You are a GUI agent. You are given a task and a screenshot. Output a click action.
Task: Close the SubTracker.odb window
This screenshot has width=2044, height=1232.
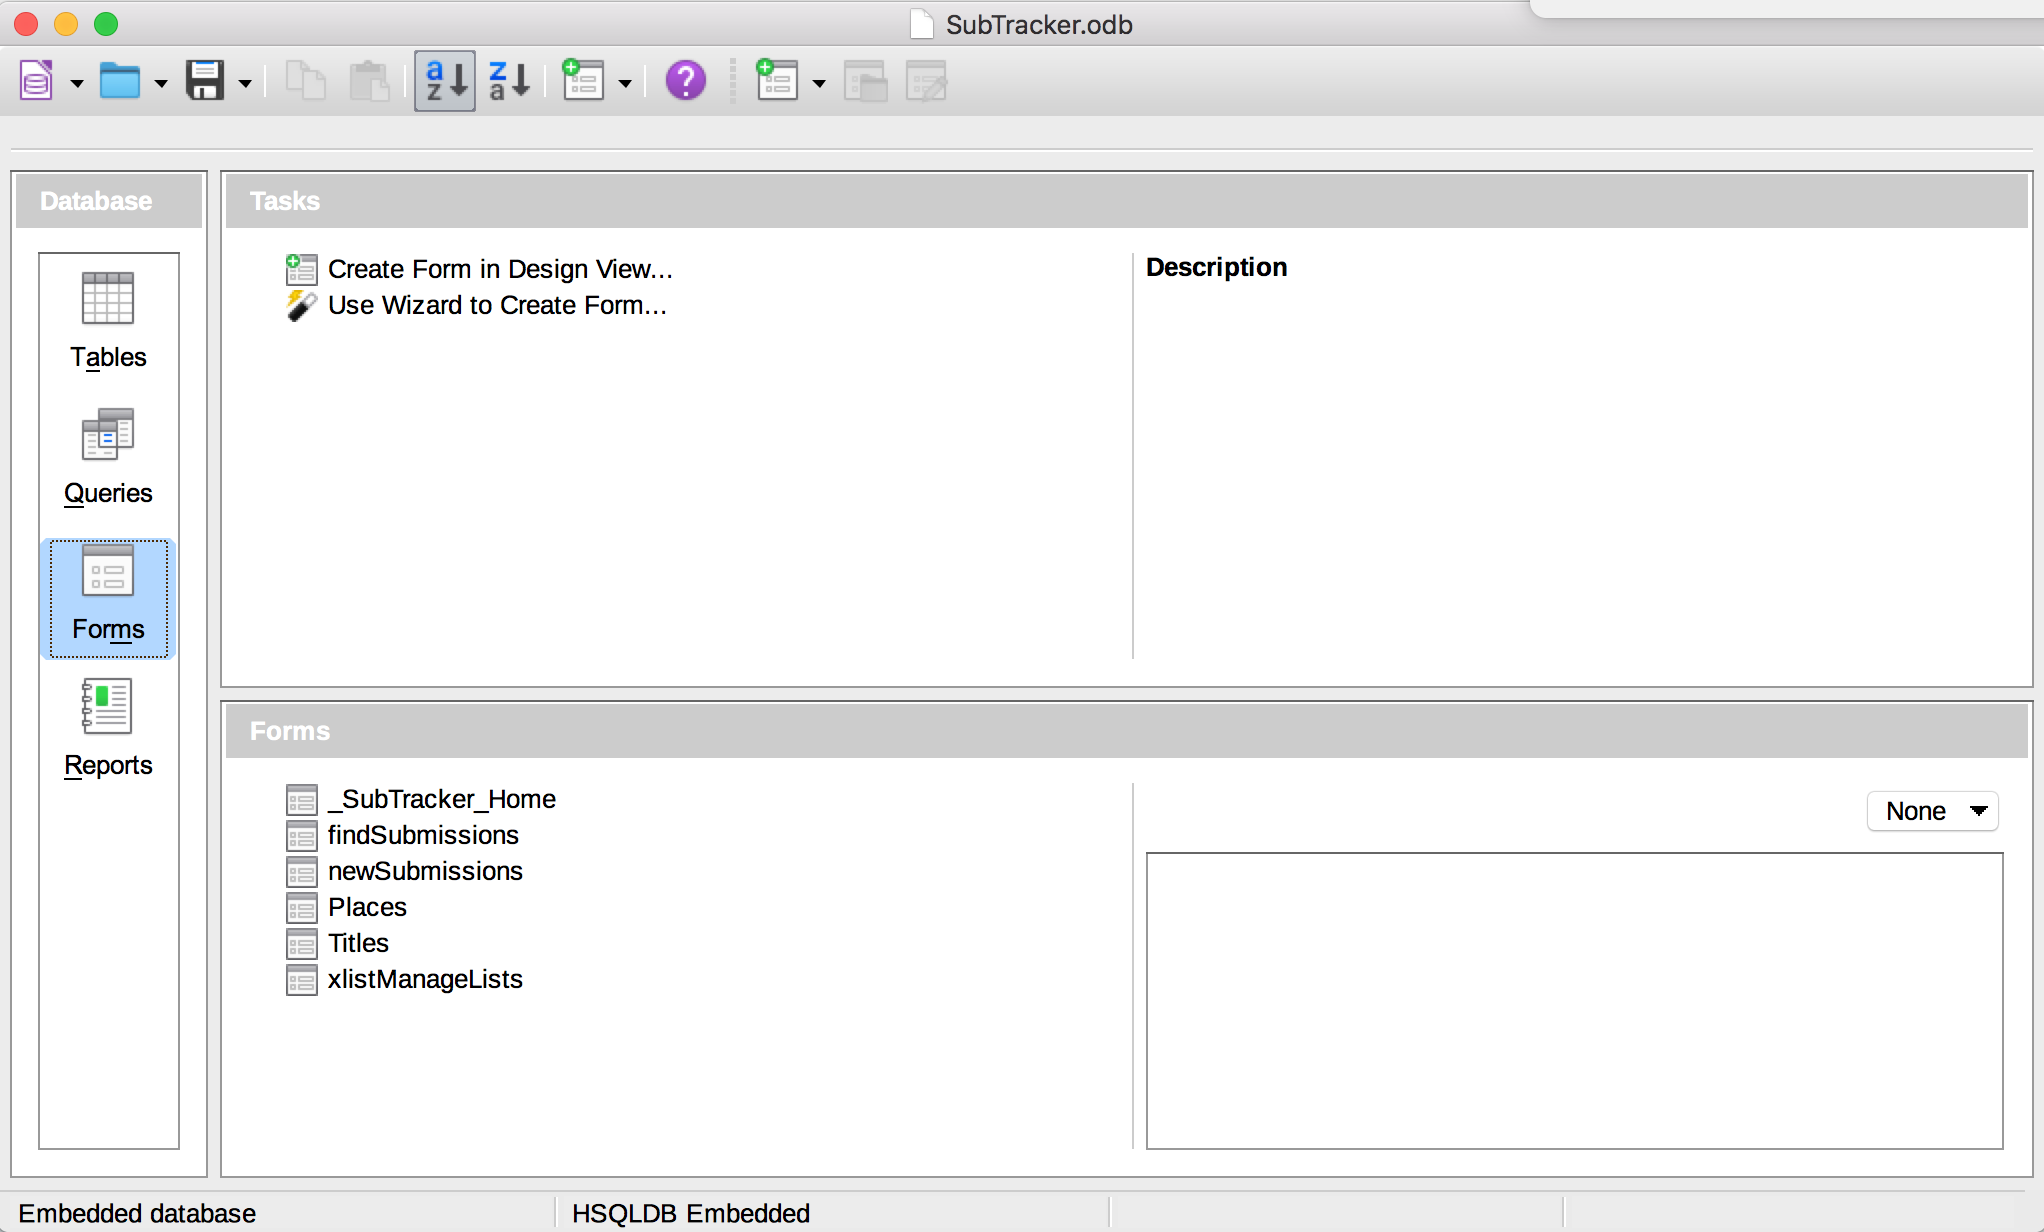click(x=26, y=24)
